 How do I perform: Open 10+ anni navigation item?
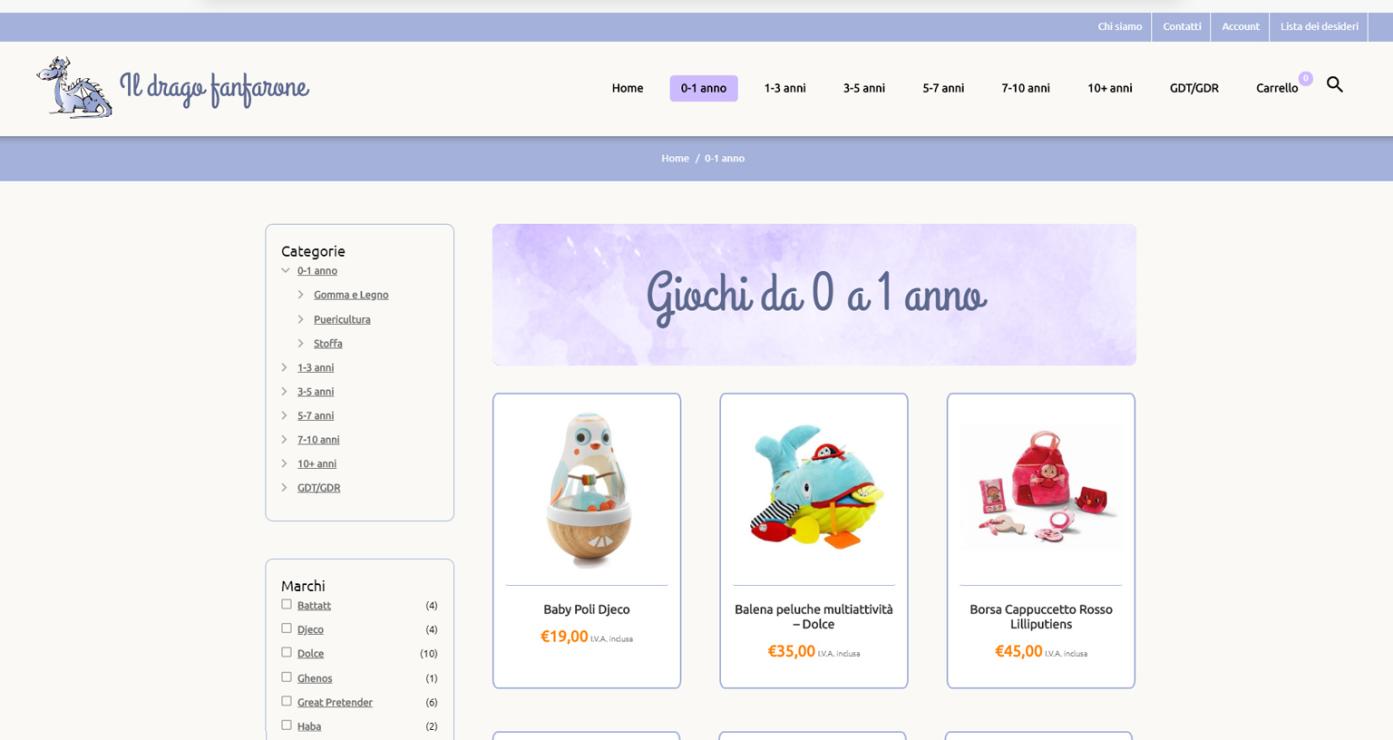[1109, 88]
